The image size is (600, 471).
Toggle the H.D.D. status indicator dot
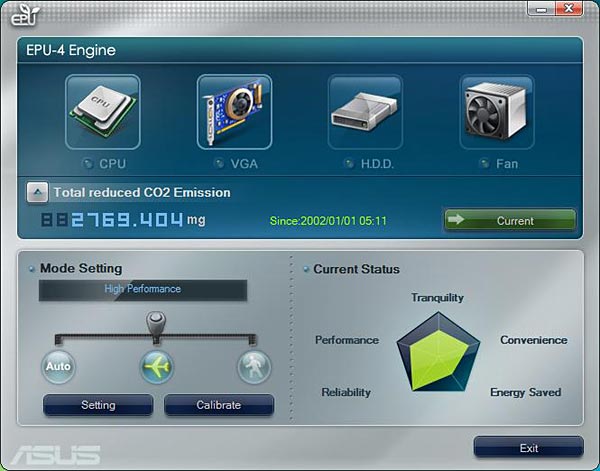pos(349,164)
